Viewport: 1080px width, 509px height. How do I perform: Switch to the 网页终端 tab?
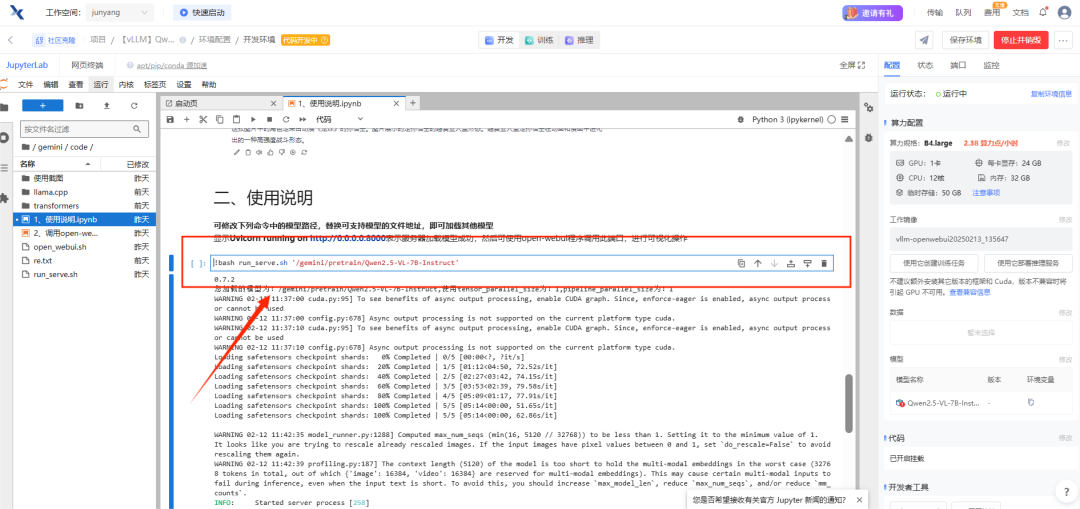87,65
